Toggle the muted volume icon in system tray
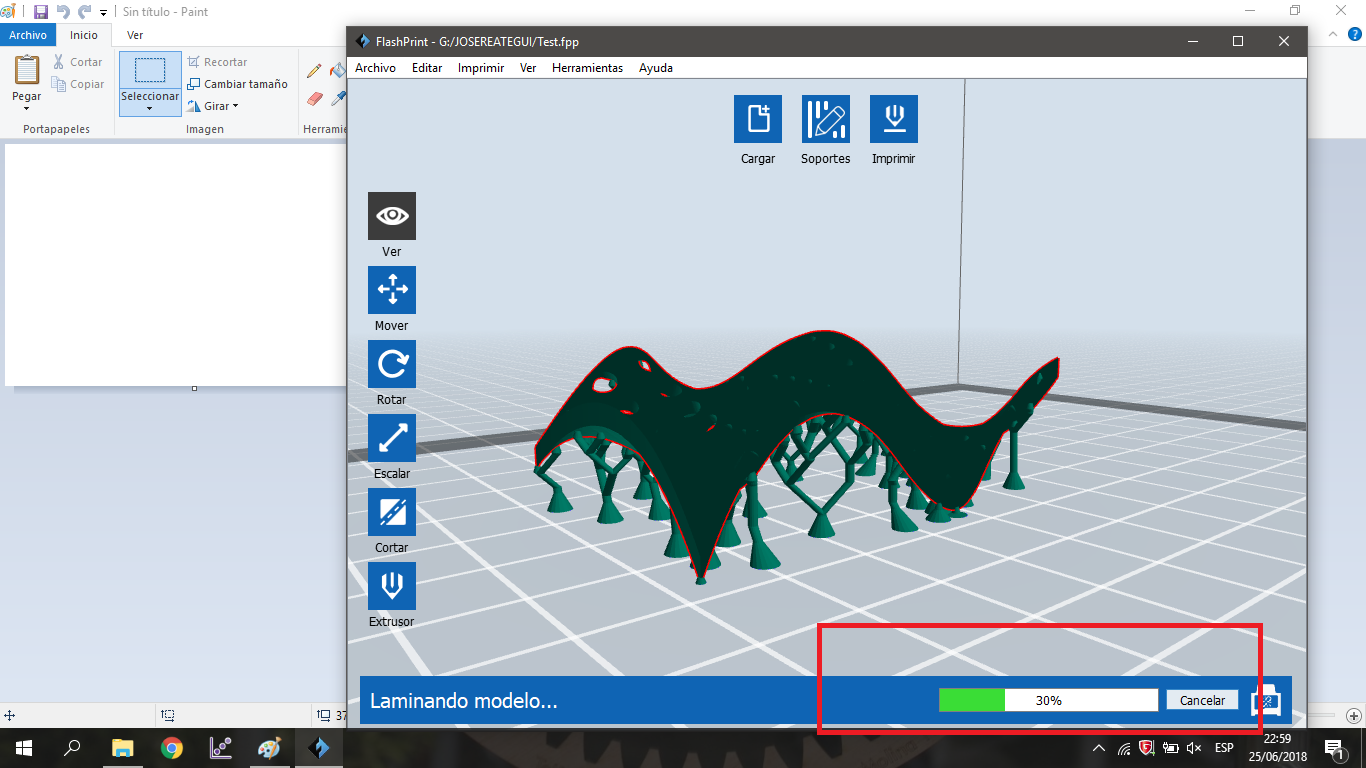The image size is (1366, 768). coord(1193,748)
